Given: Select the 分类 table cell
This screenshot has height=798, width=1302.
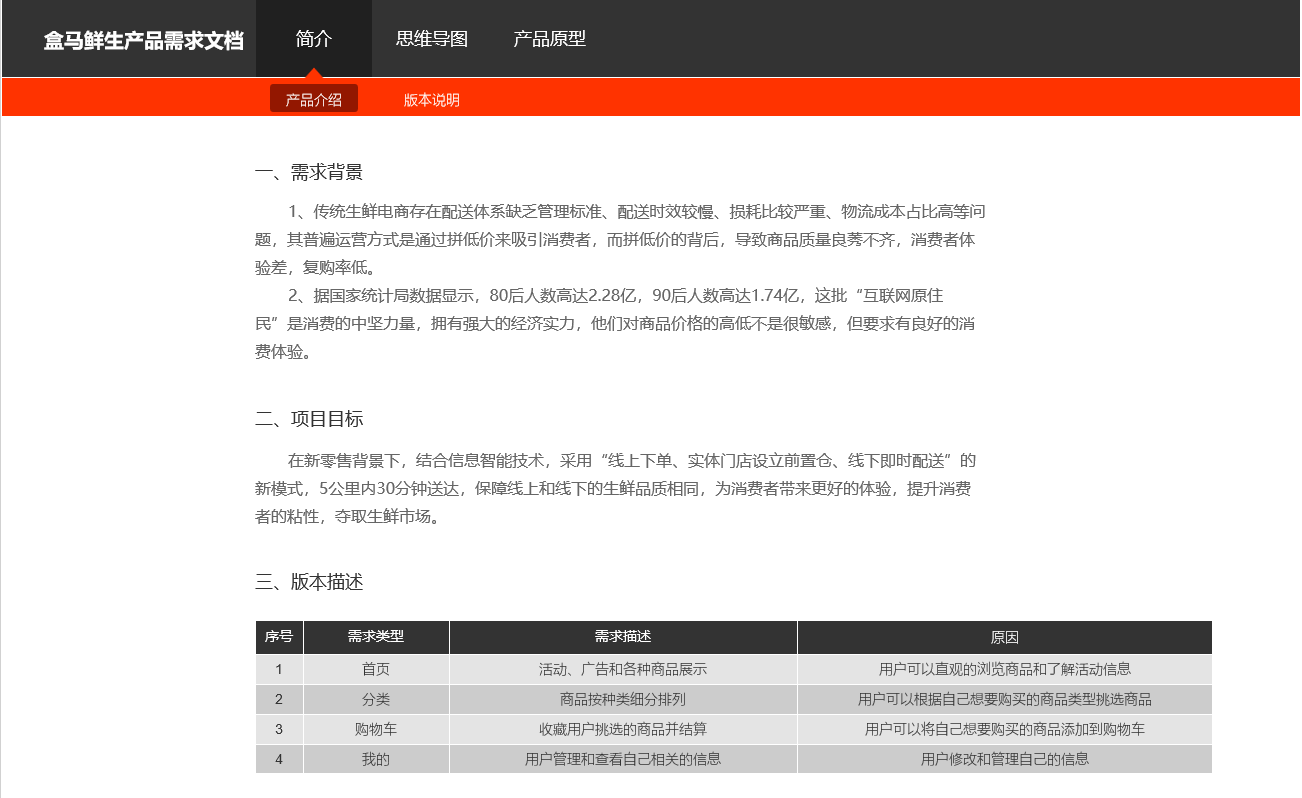Looking at the screenshot, I should point(376,699).
